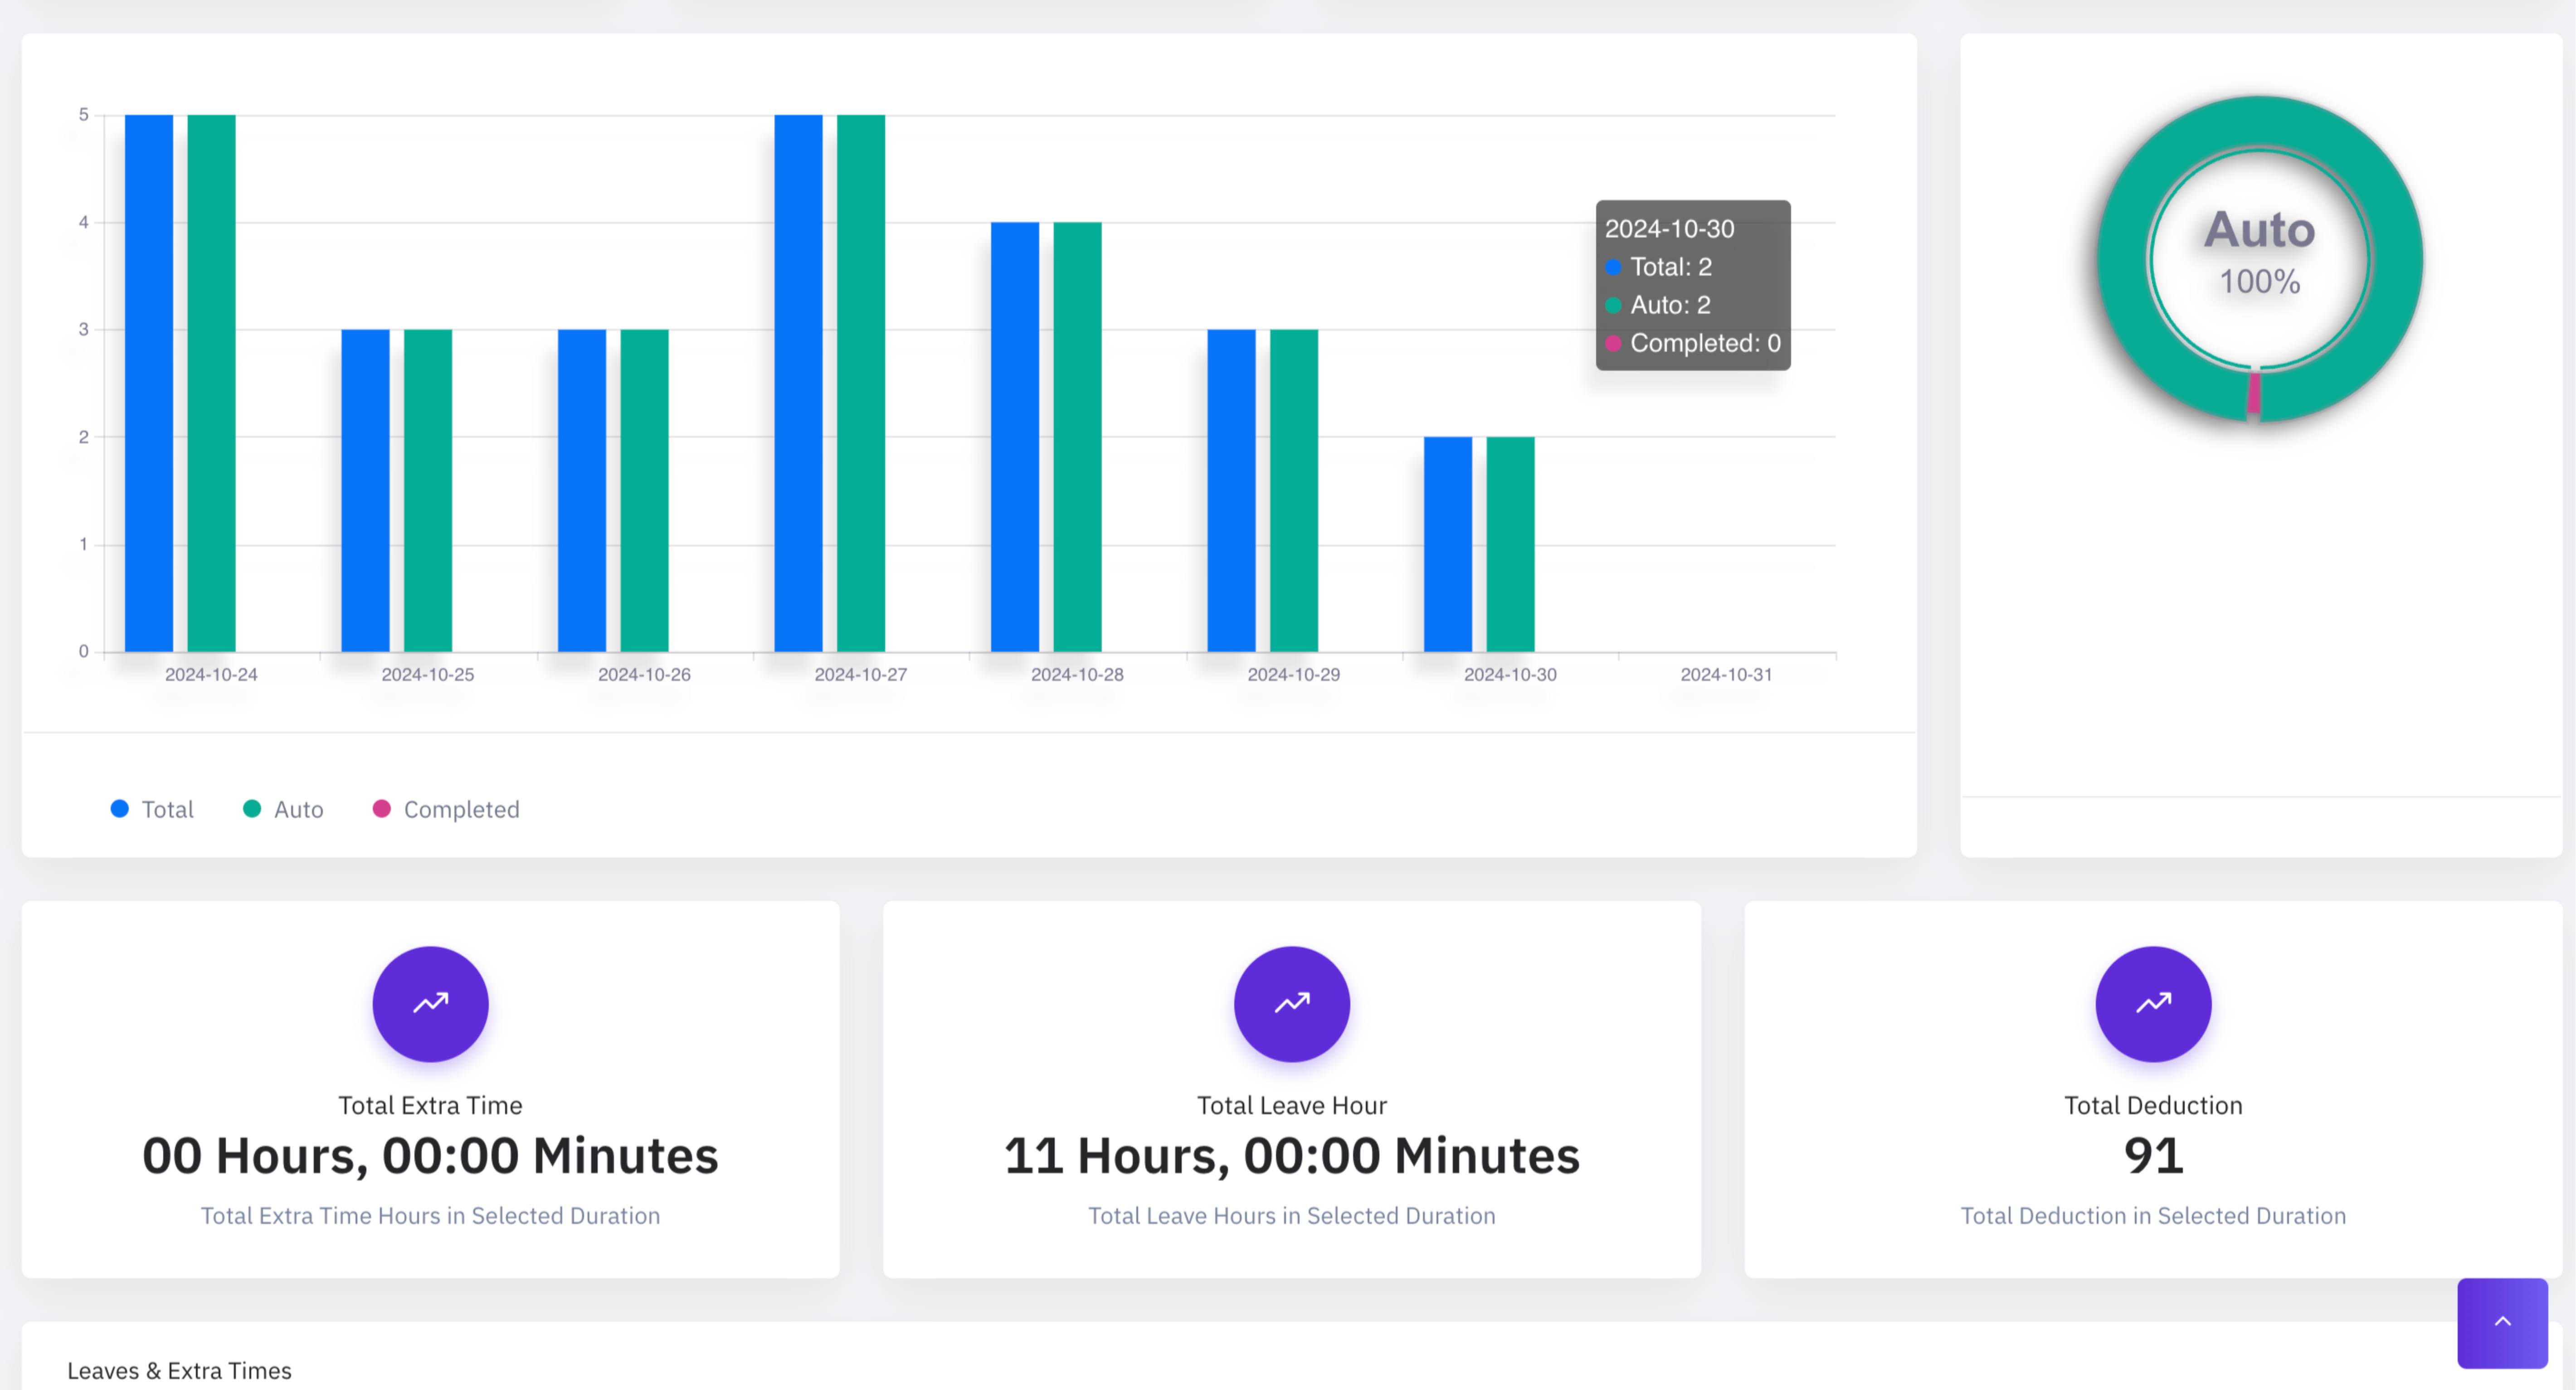Click the scroll-to-top arrow button
Screen dimensions: 2576x1390
(2502, 1322)
